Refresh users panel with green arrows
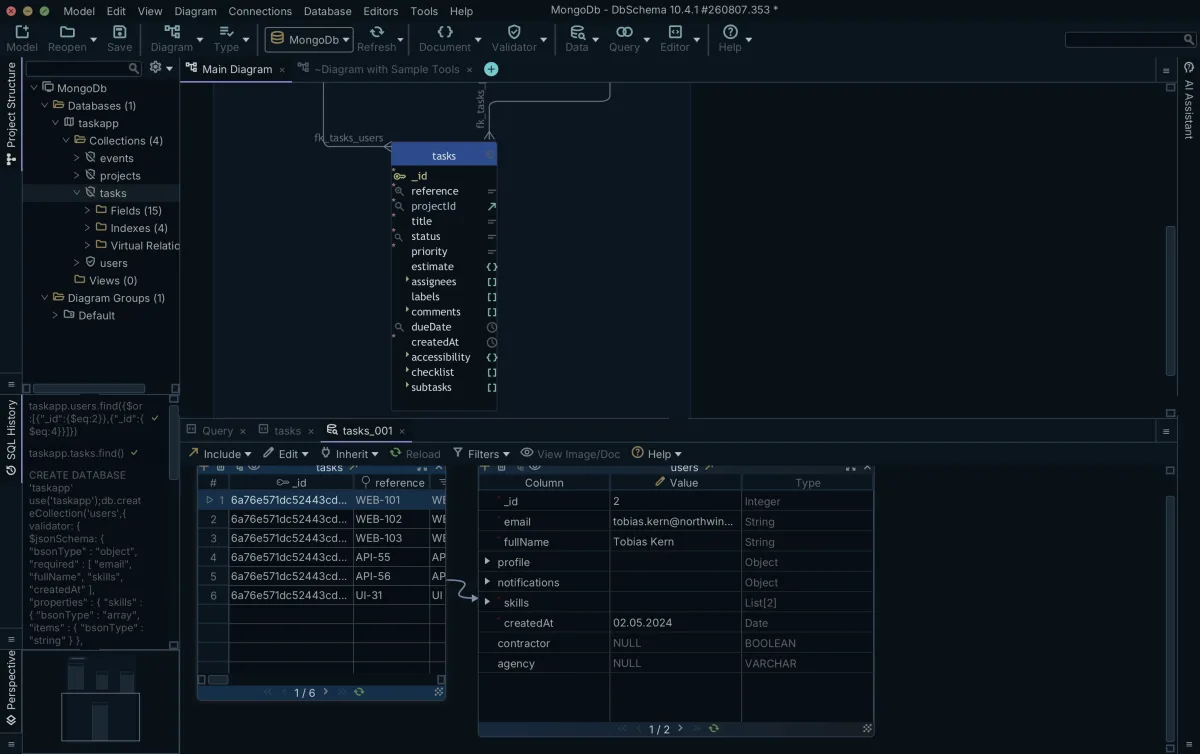Image resolution: width=1200 pixels, height=754 pixels. [x=713, y=729]
